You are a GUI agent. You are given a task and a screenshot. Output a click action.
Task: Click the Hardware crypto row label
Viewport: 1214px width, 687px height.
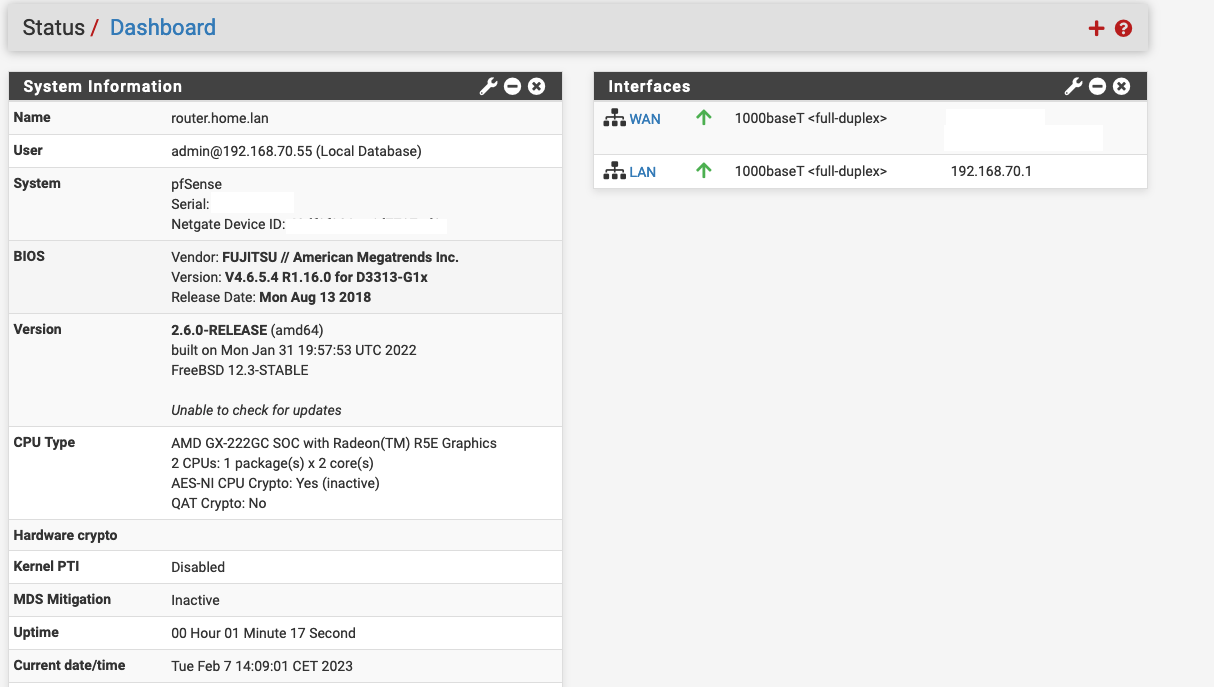[65, 535]
